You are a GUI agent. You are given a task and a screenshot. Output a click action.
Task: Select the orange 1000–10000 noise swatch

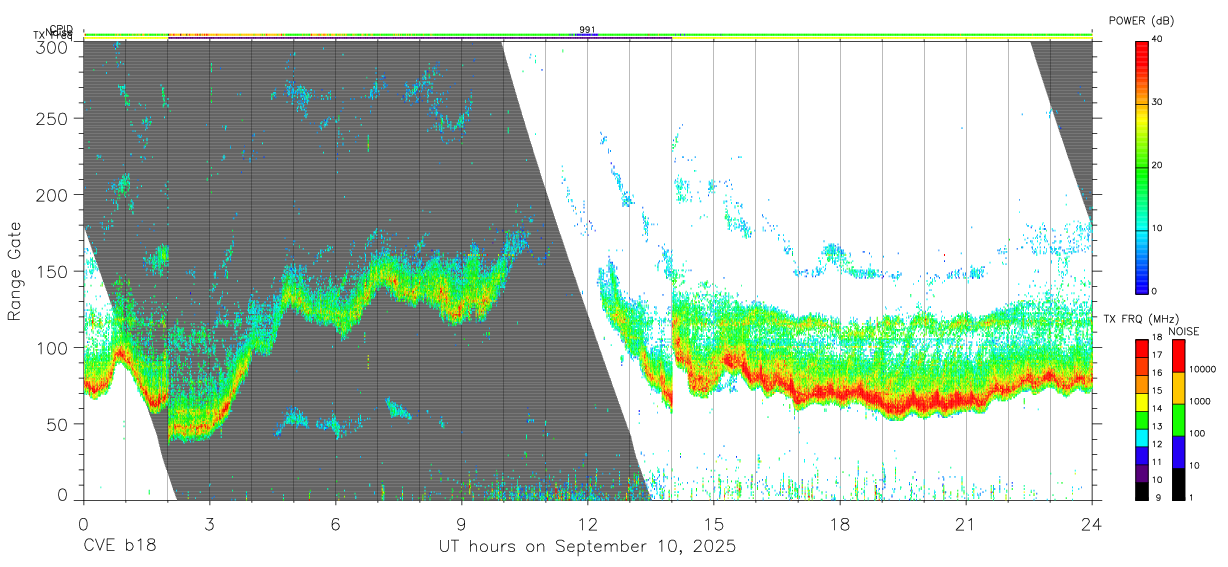pos(1178,388)
